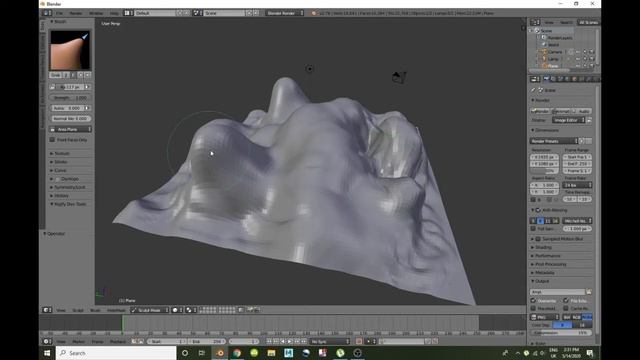Toggle the Placeholders checkbox

[533, 309]
